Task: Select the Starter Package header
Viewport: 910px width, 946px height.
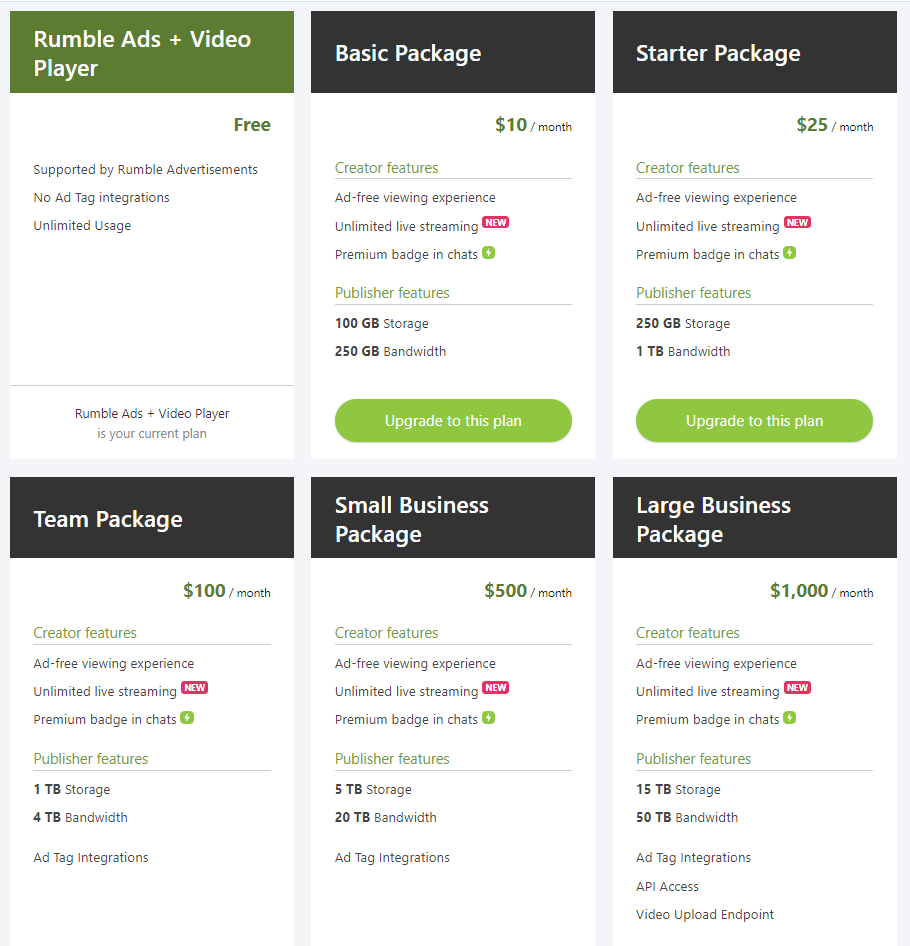Action: pos(755,52)
